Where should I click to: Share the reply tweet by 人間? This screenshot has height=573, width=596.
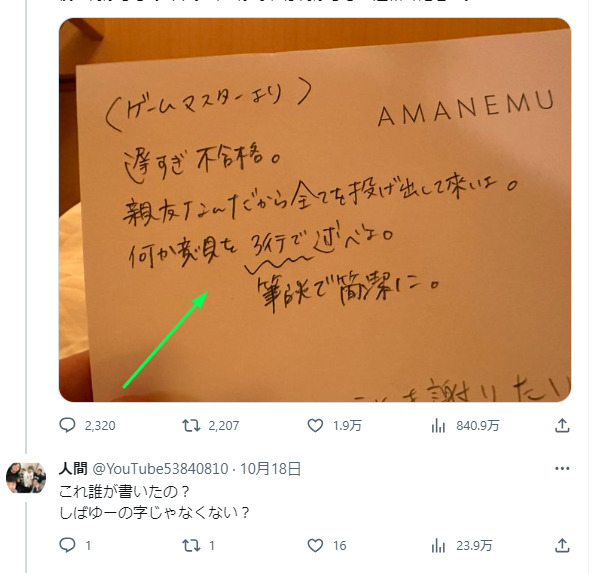(x=562, y=545)
